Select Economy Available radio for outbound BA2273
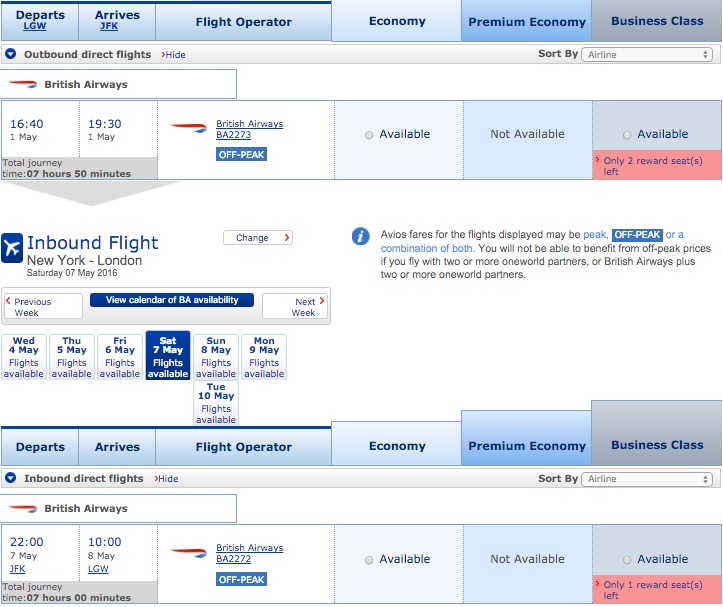 [369, 135]
